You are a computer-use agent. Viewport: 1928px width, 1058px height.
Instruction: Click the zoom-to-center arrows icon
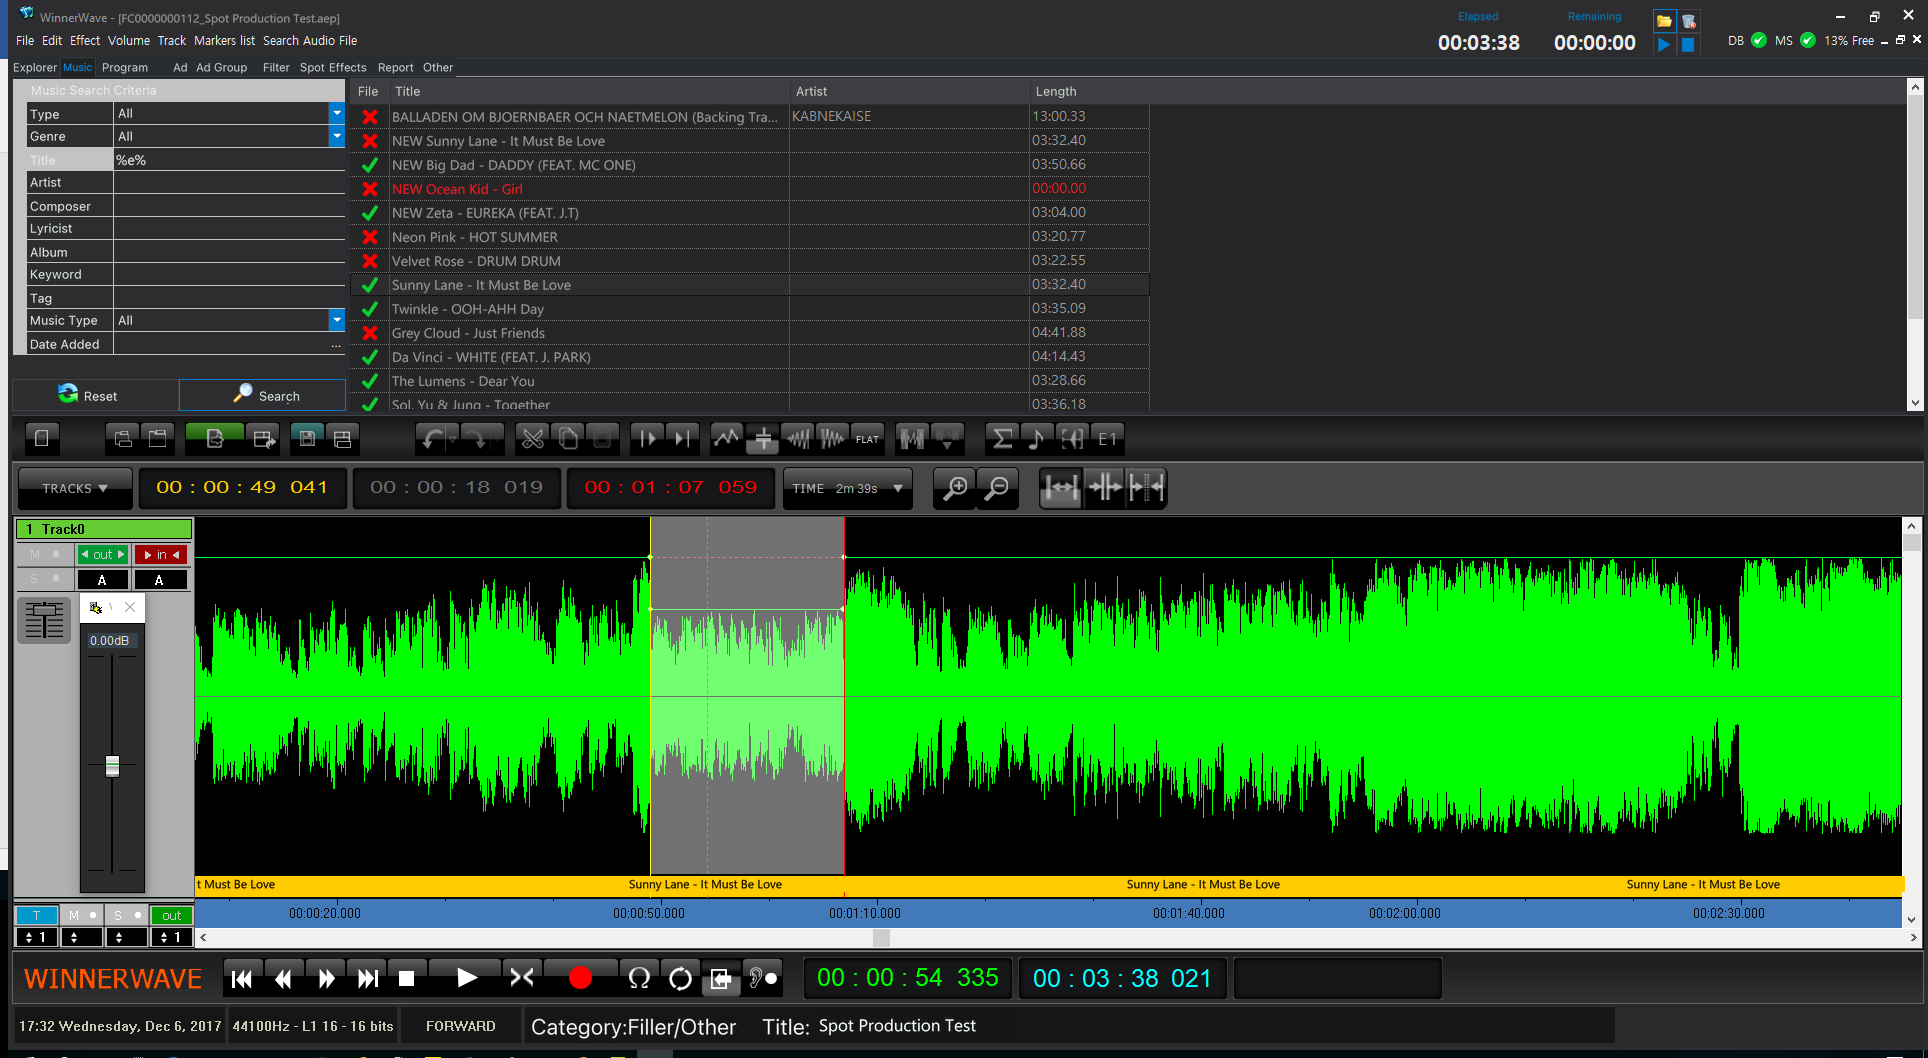[x=1105, y=488]
